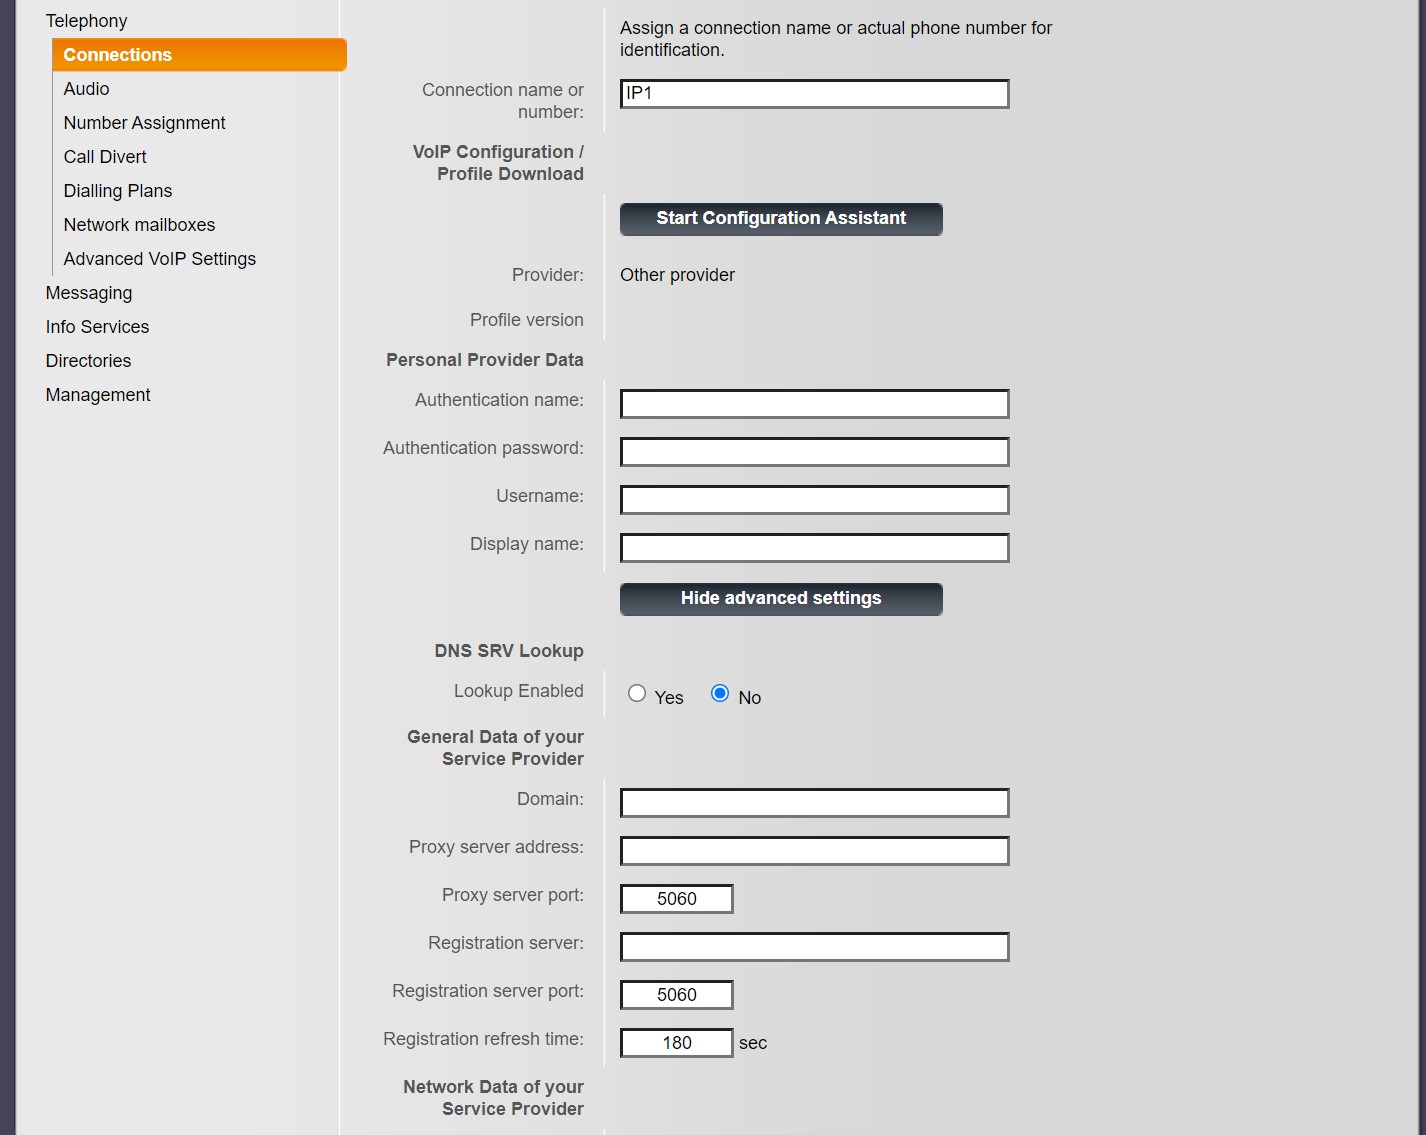Open Advanced VoIP Settings
Screen dimensions: 1426x1135
pyautogui.click(x=160, y=259)
